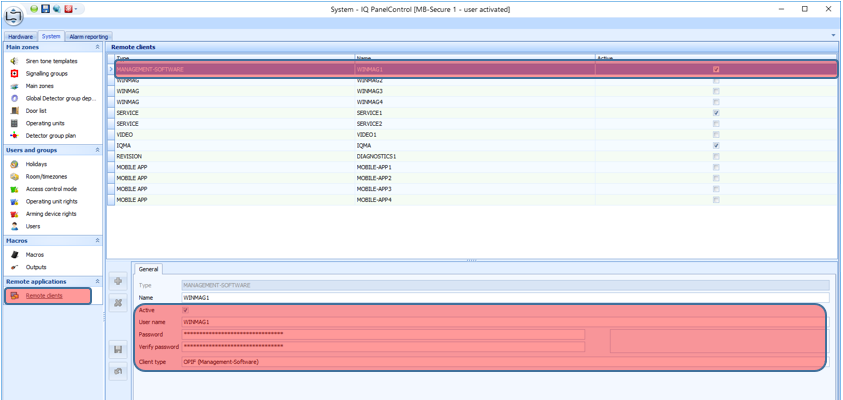Toggle Active checkbox for SERVICE2 row
Image resolution: width=843 pixels, height=400 pixels.
(x=716, y=124)
